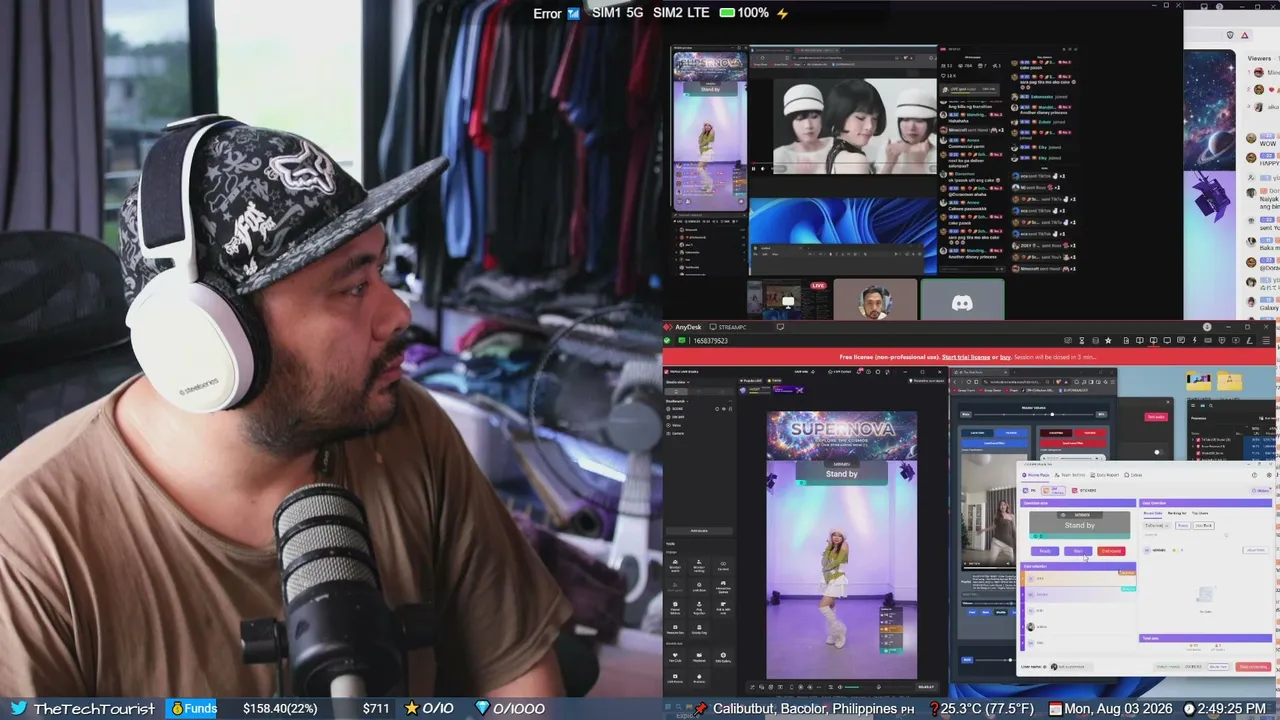Open the thumbnail with the red LIVE badge

tap(789, 300)
